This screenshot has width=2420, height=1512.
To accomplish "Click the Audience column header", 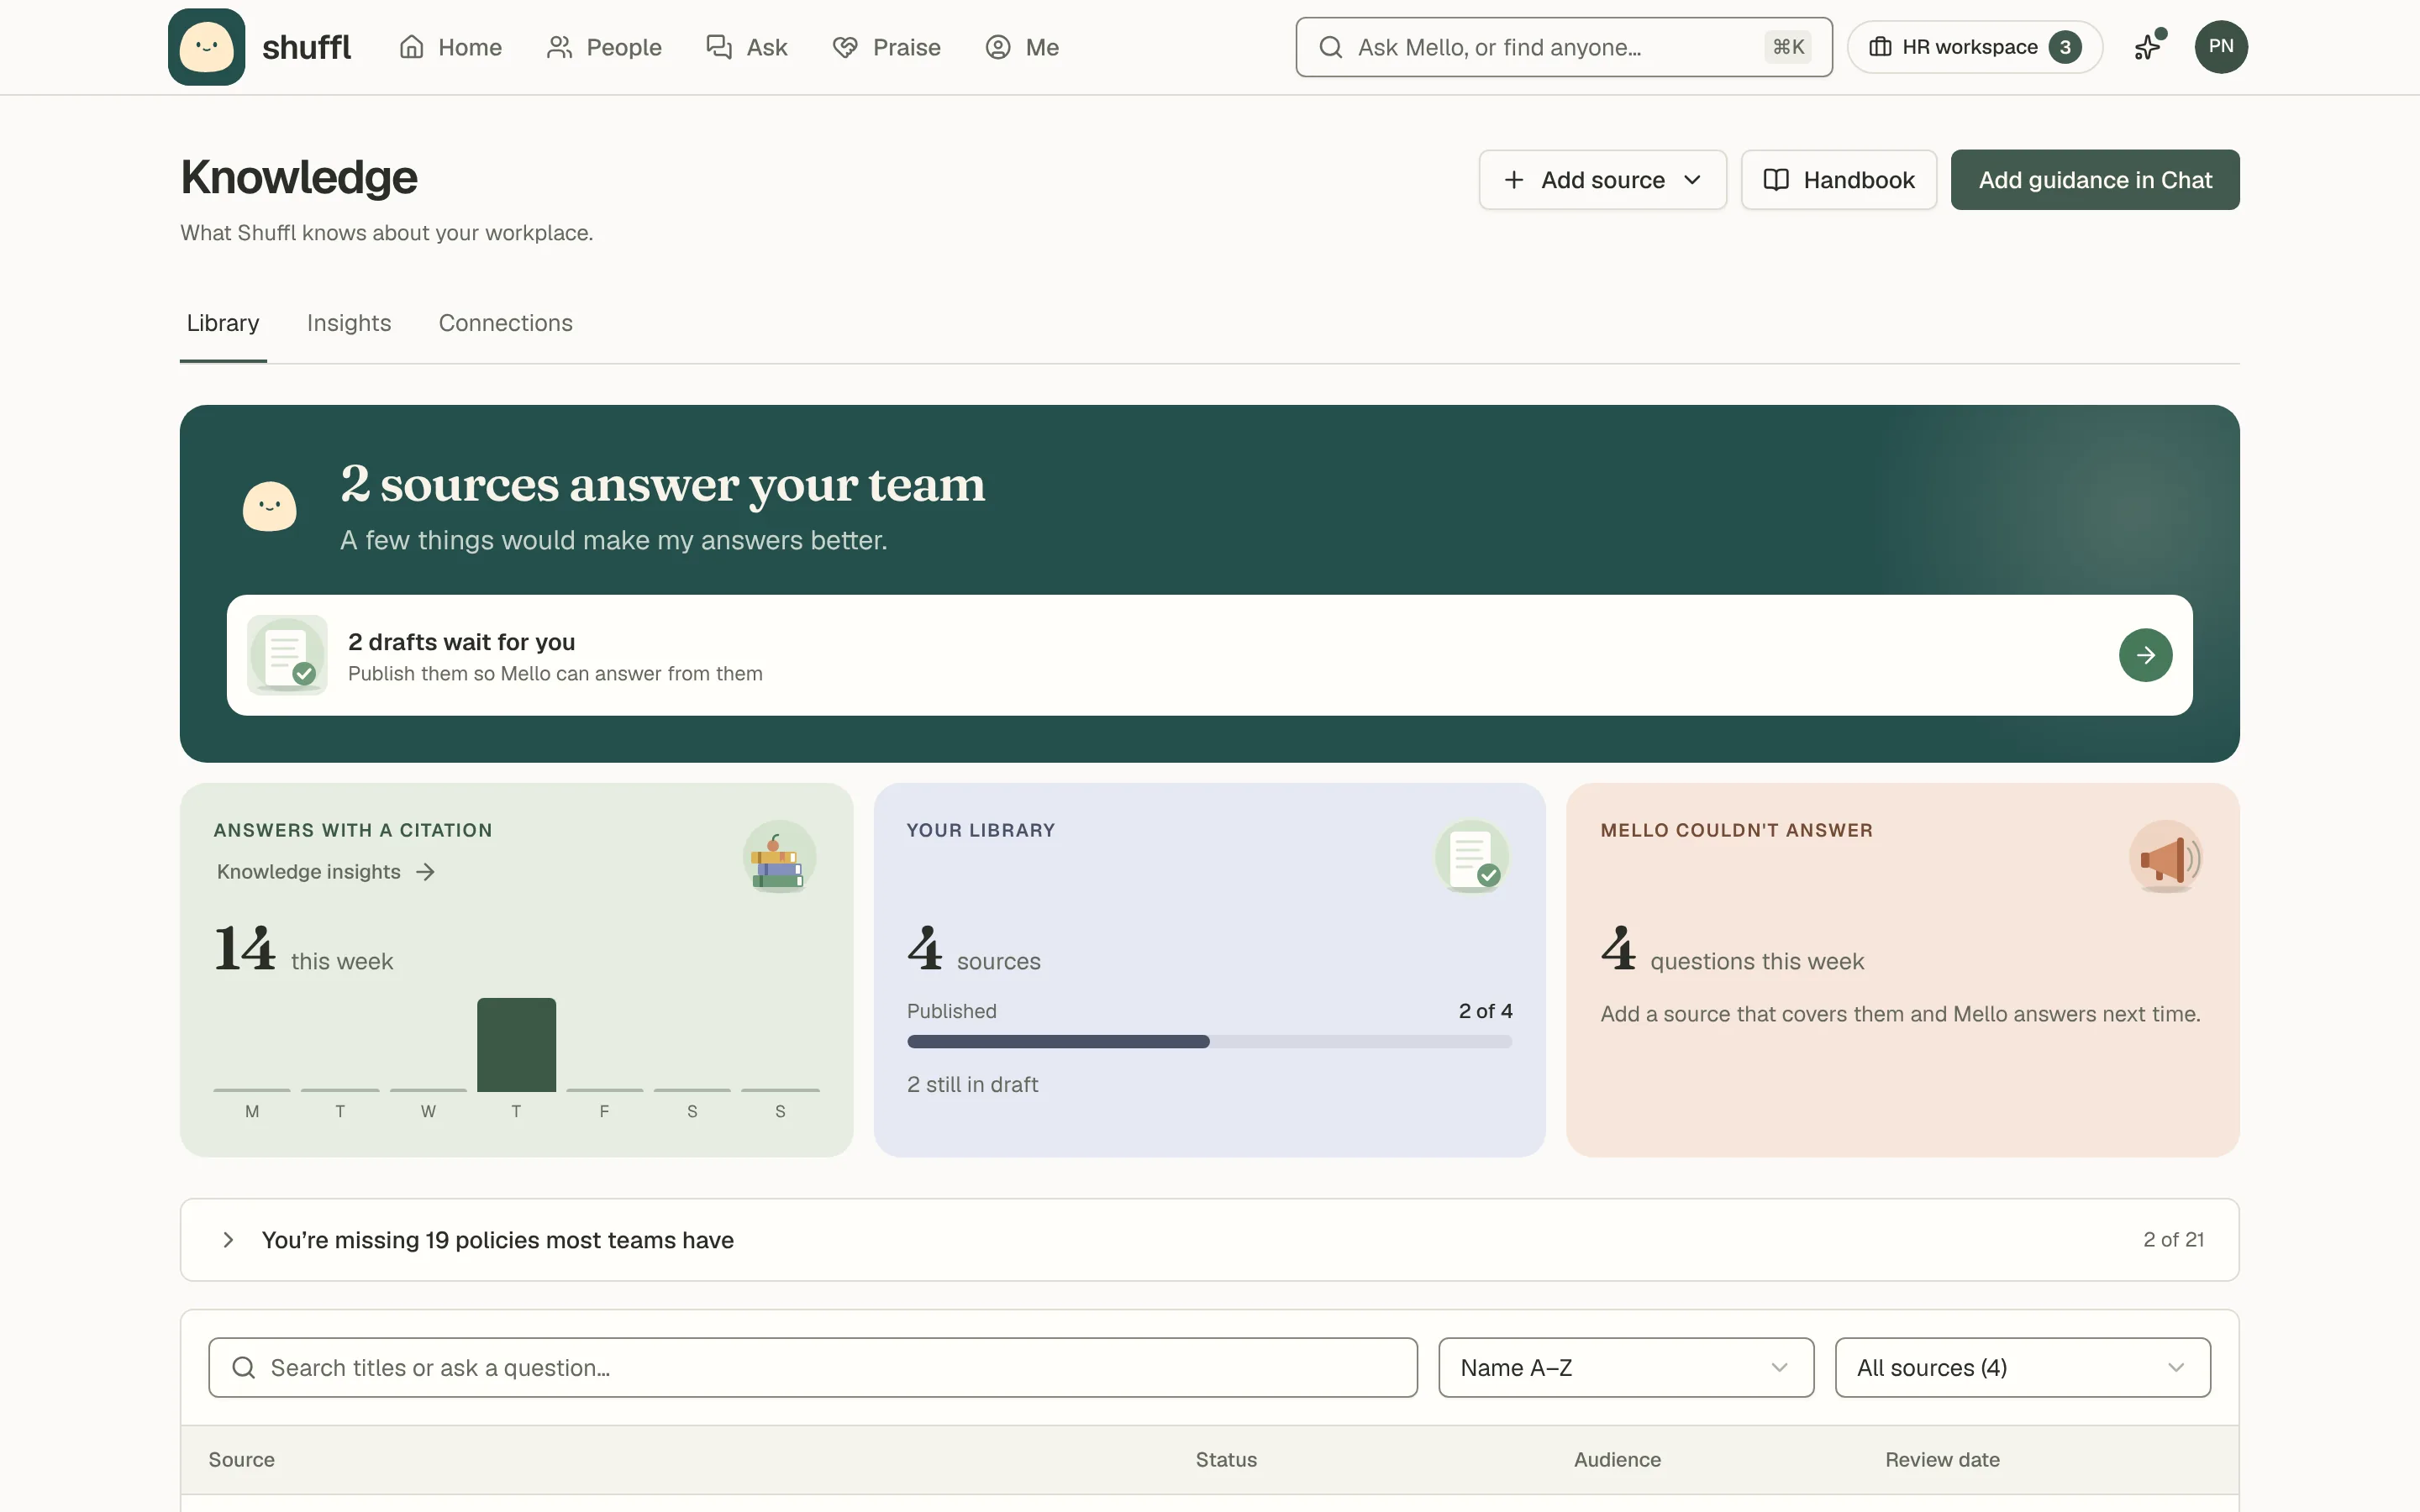I will click(1616, 1459).
